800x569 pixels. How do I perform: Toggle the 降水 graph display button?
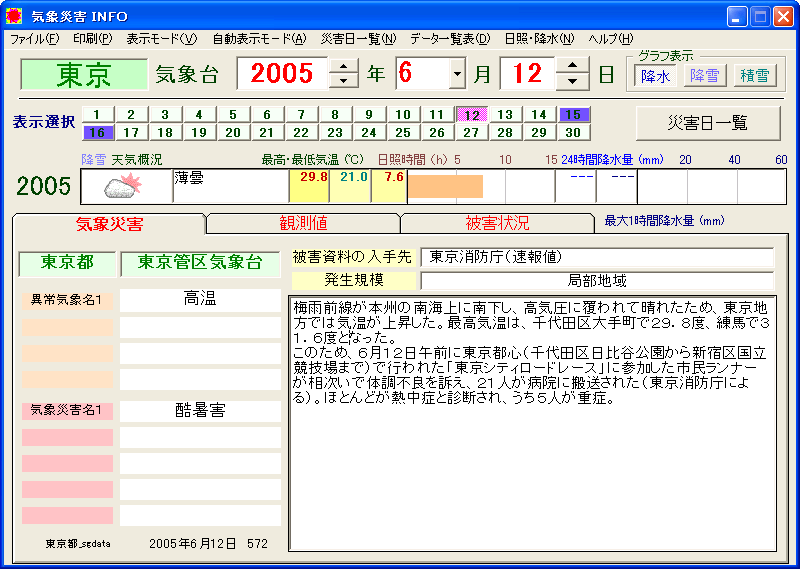click(x=656, y=76)
